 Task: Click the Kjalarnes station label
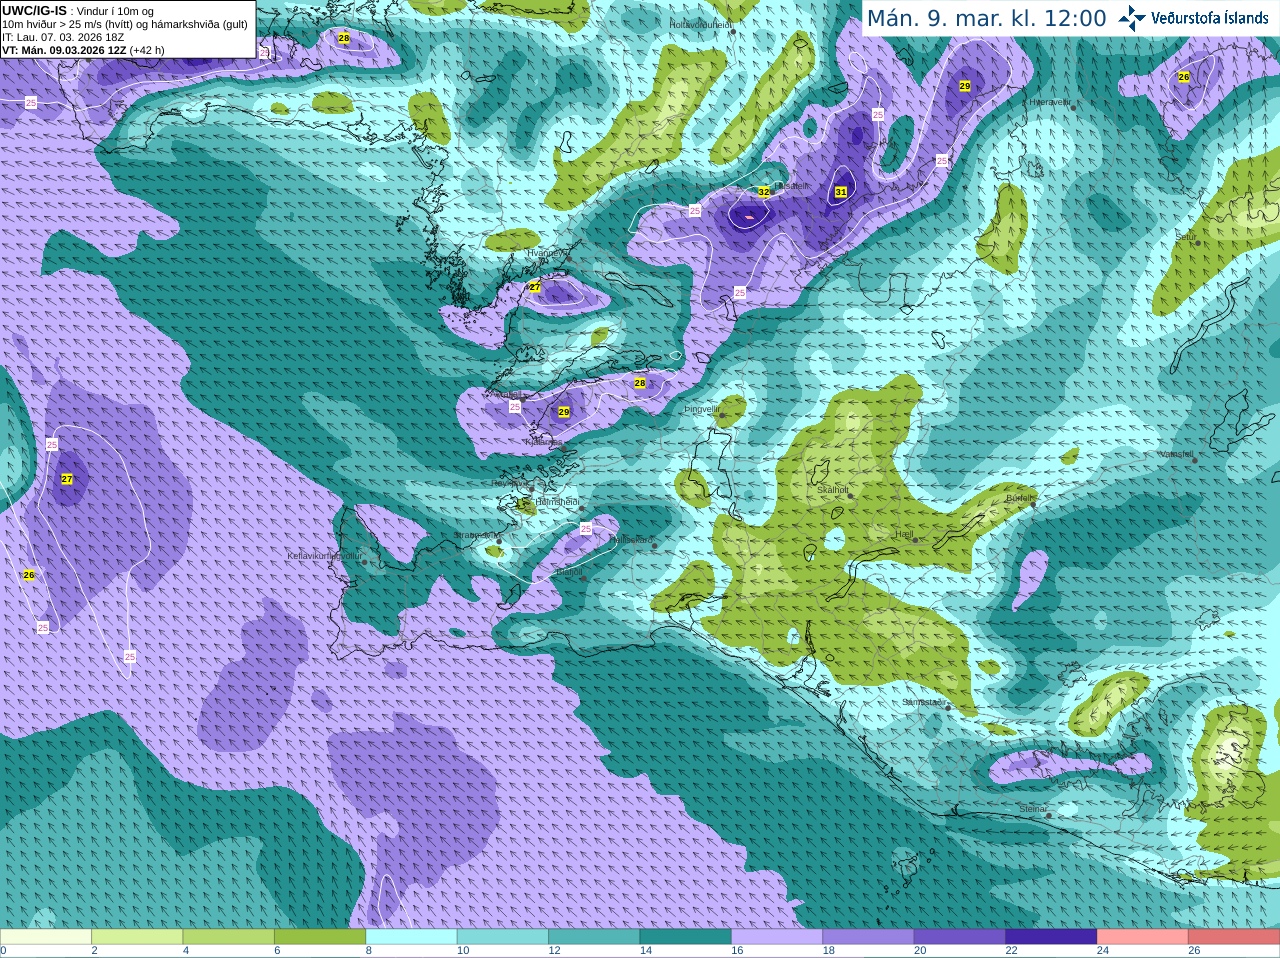pos(544,441)
